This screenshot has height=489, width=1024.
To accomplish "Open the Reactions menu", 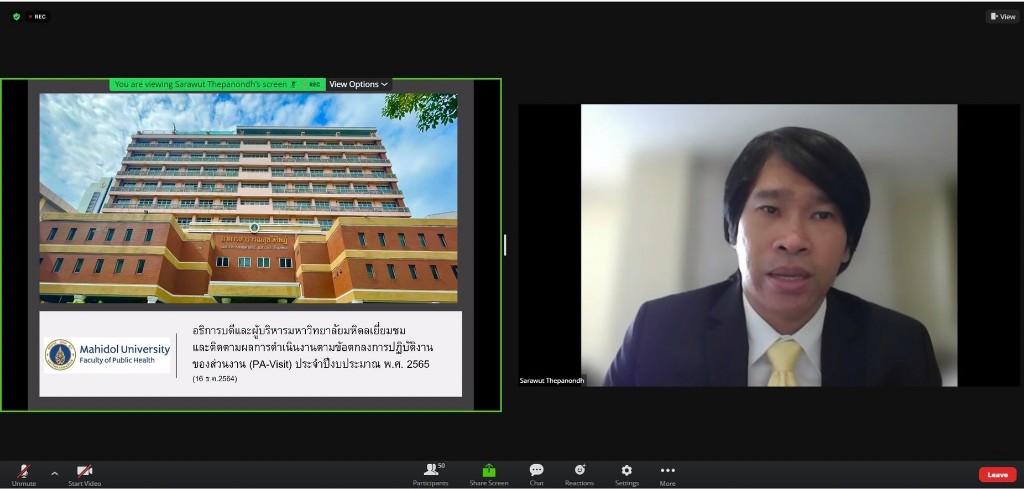I will (579, 473).
